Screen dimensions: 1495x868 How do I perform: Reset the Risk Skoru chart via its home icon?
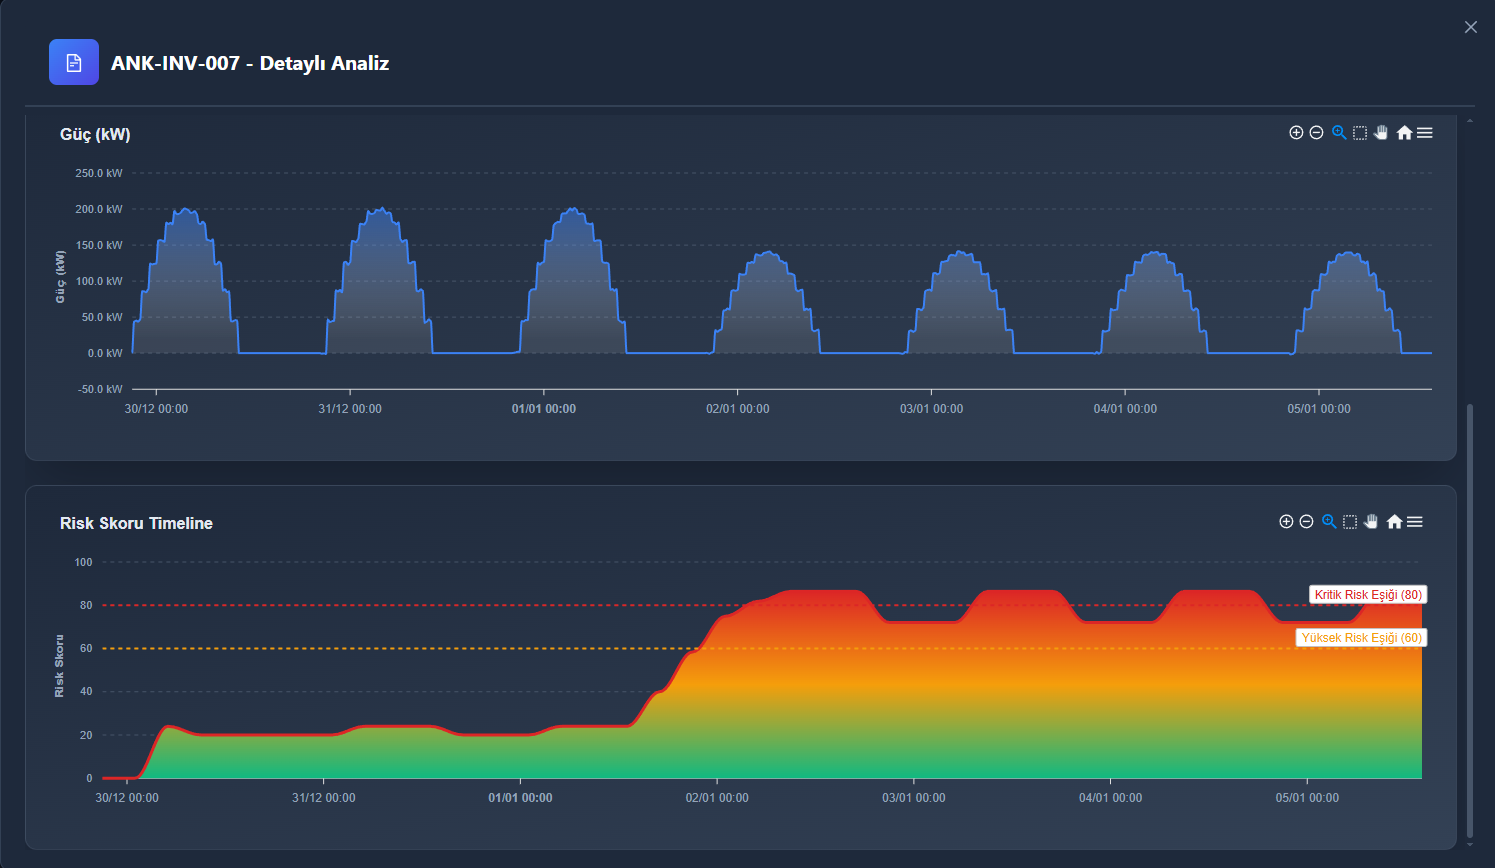pos(1395,521)
